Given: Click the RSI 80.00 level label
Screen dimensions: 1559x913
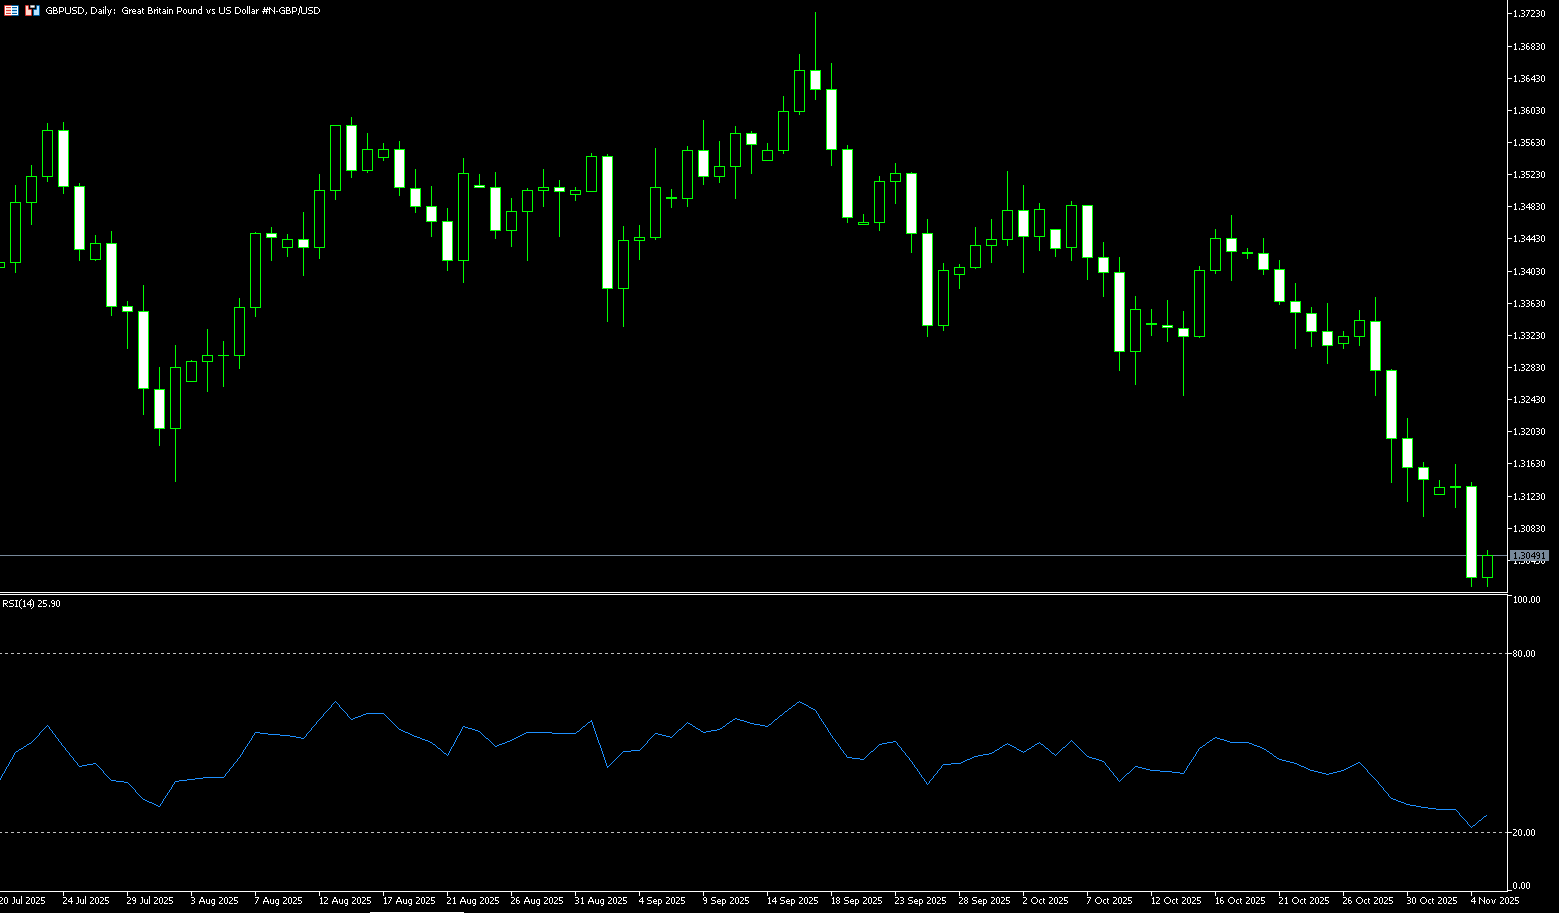Looking at the screenshot, I should point(1525,654).
